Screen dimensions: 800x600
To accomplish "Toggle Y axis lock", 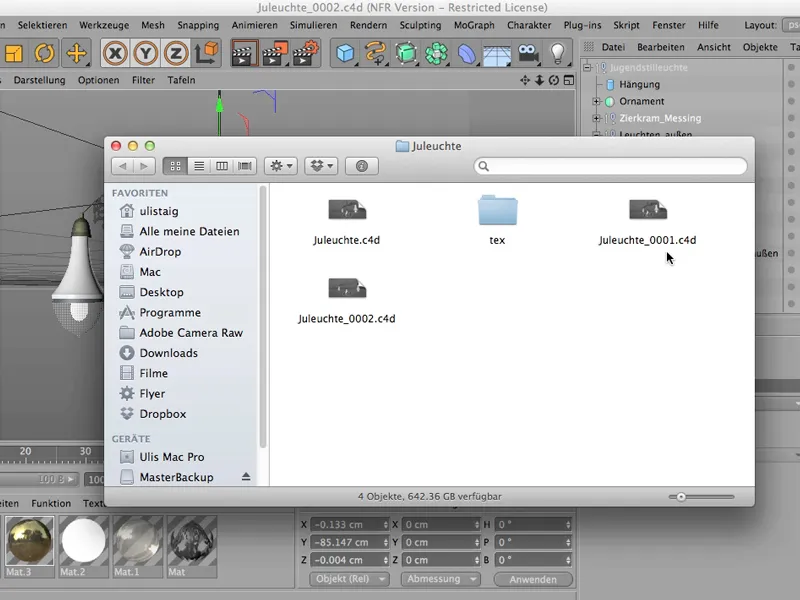I will pos(146,53).
